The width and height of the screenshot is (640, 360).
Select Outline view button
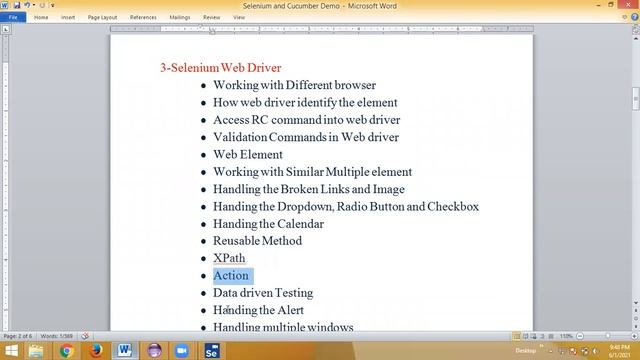542,336
